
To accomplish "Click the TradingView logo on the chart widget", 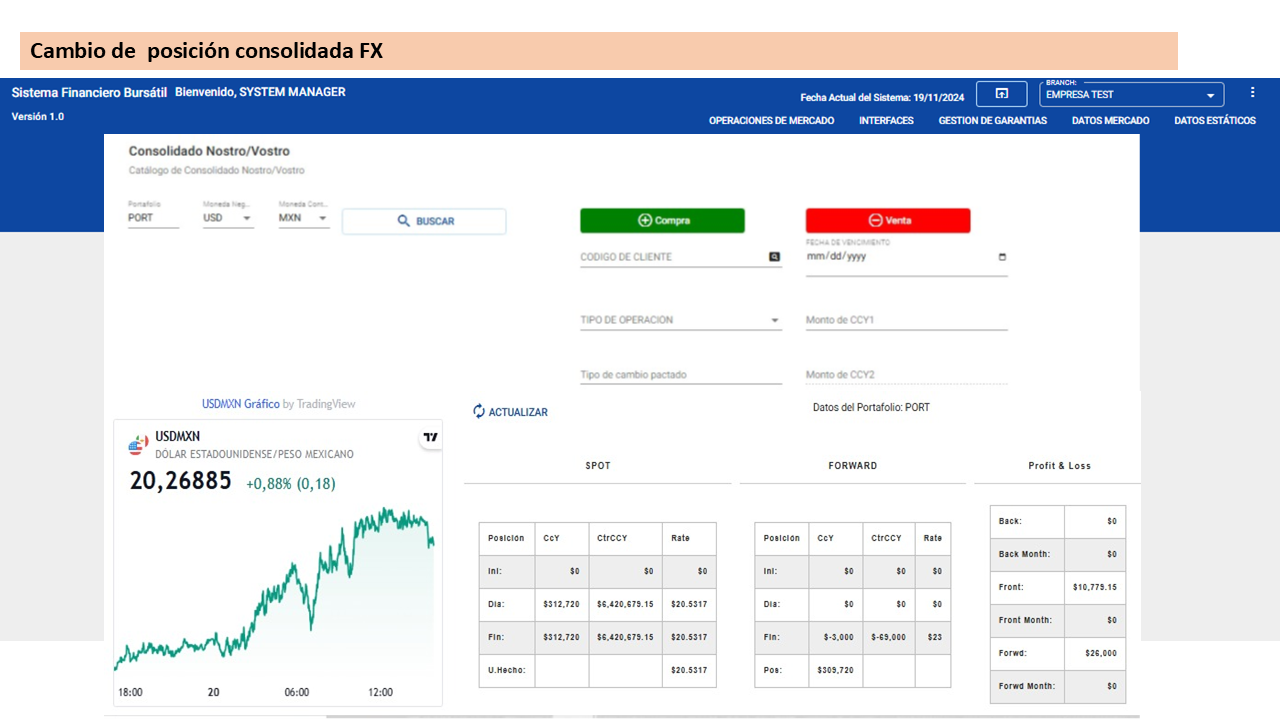I will 428,437.
